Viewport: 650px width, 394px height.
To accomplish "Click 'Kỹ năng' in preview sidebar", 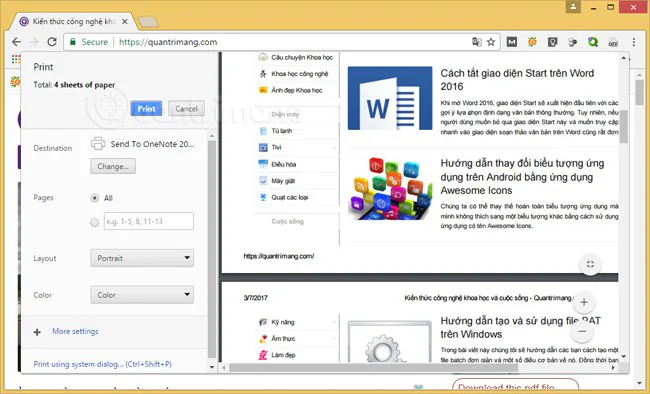I will click(283, 322).
